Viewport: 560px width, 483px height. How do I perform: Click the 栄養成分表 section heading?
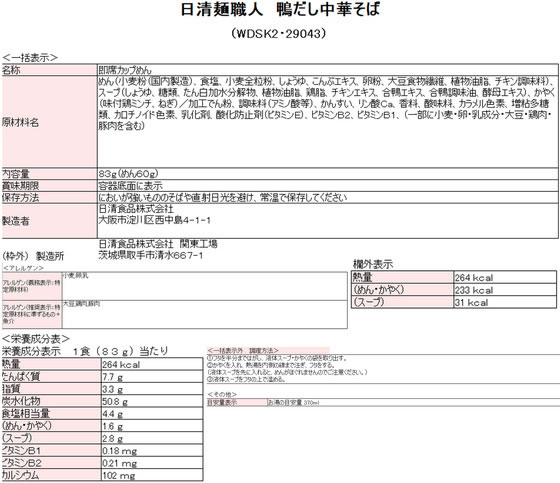point(36,339)
